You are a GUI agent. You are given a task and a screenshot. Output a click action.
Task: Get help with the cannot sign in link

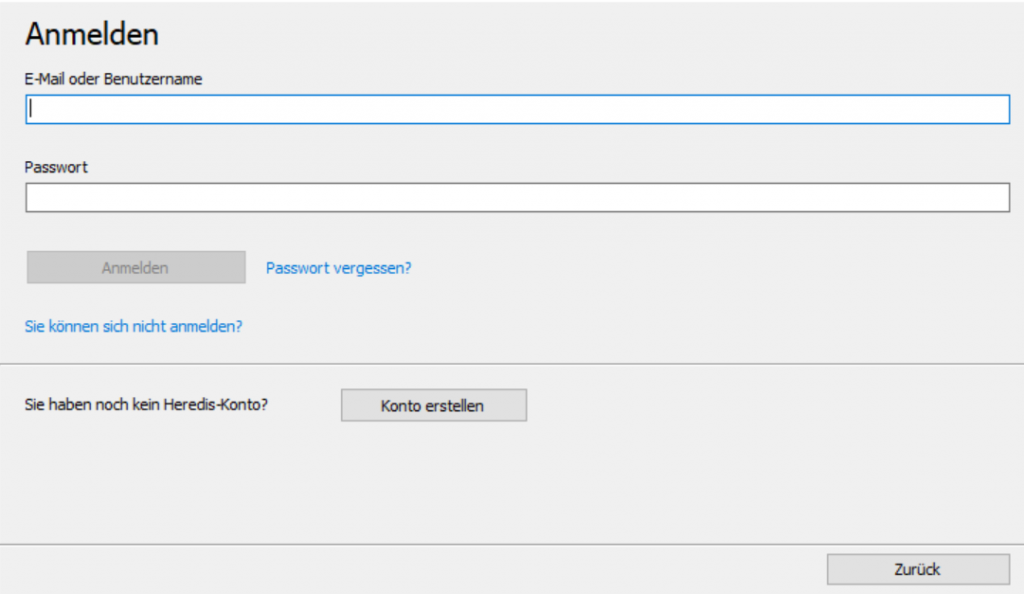[133, 326]
